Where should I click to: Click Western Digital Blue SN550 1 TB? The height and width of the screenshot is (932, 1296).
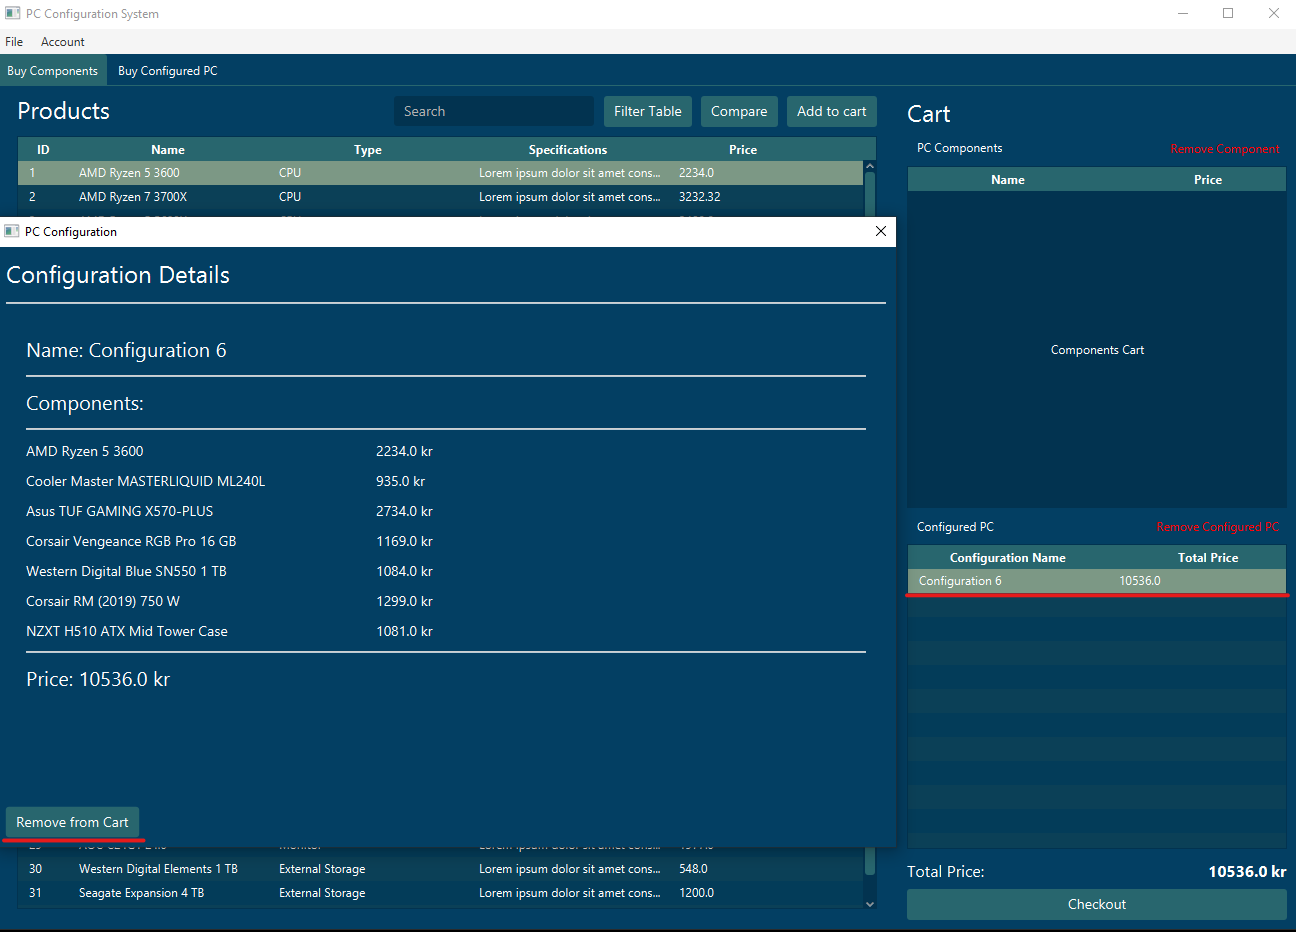click(126, 571)
